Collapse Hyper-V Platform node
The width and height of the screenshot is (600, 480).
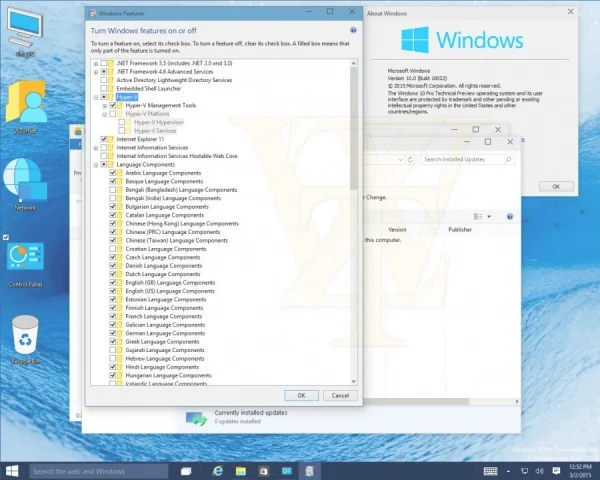click(x=105, y=114)
